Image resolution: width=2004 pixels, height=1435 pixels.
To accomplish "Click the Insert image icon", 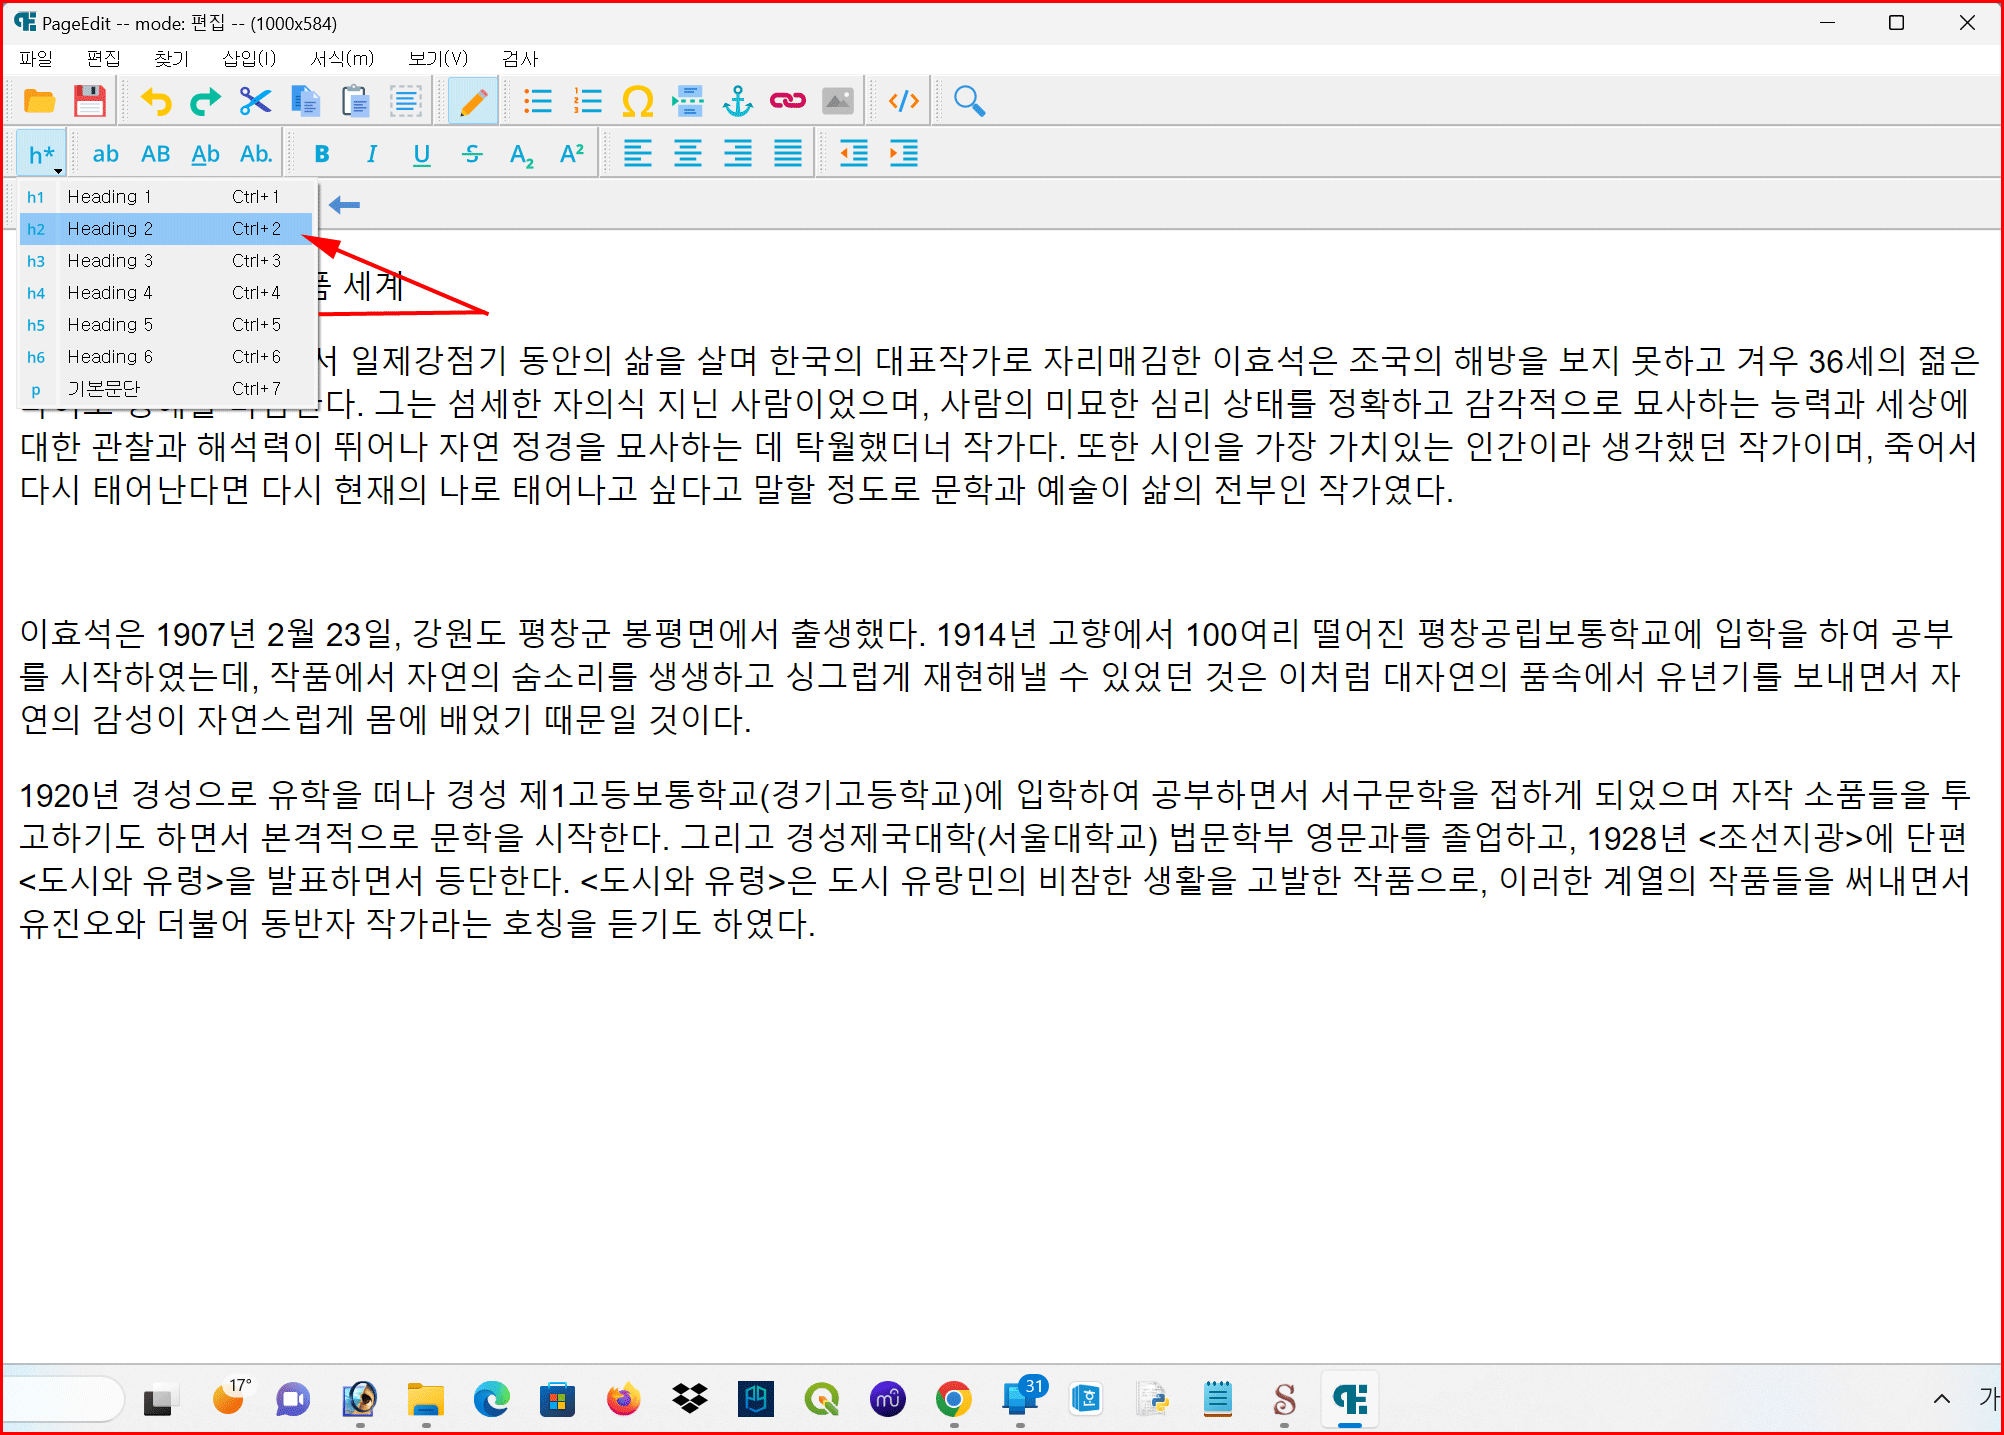I will tap(837, 101).
